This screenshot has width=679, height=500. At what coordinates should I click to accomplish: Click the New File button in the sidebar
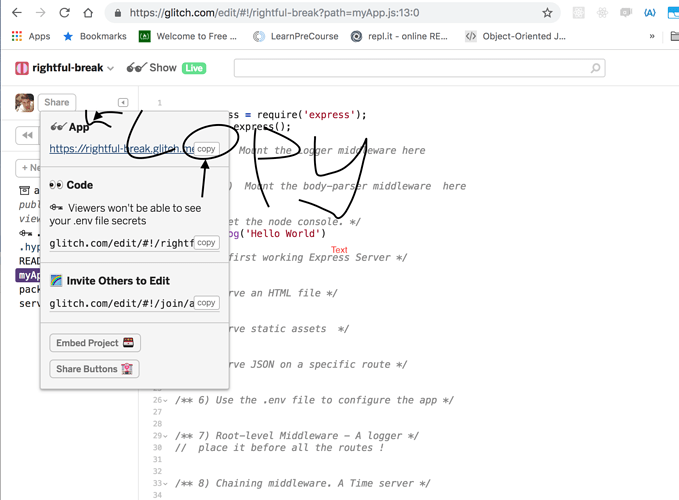tap(28, 168)
